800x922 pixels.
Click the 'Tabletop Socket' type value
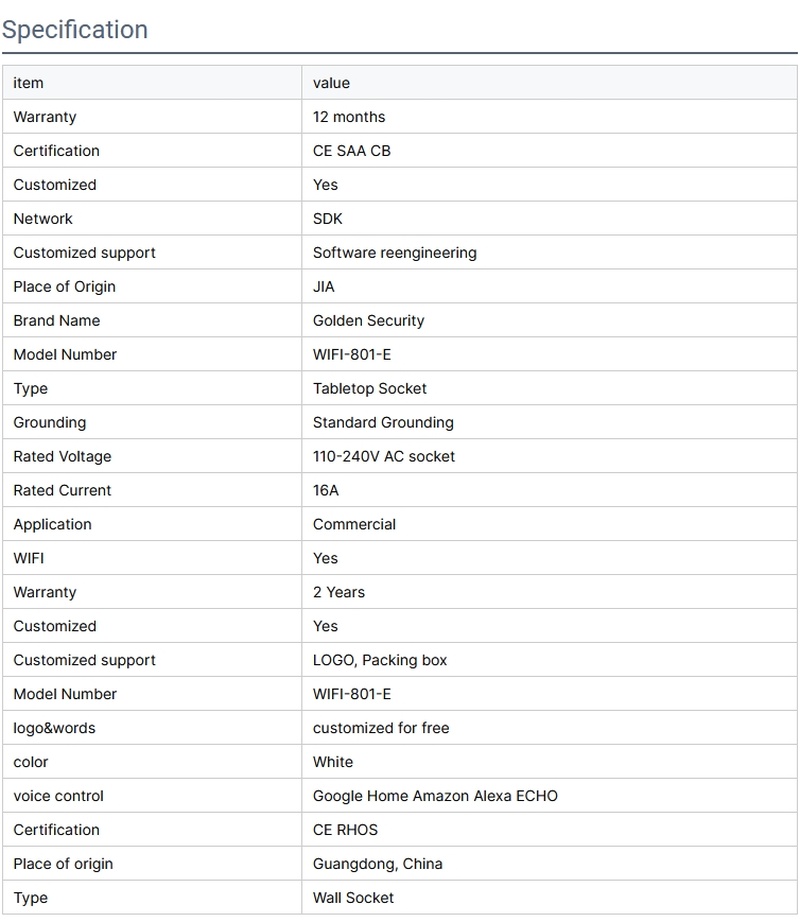[370, 389]
